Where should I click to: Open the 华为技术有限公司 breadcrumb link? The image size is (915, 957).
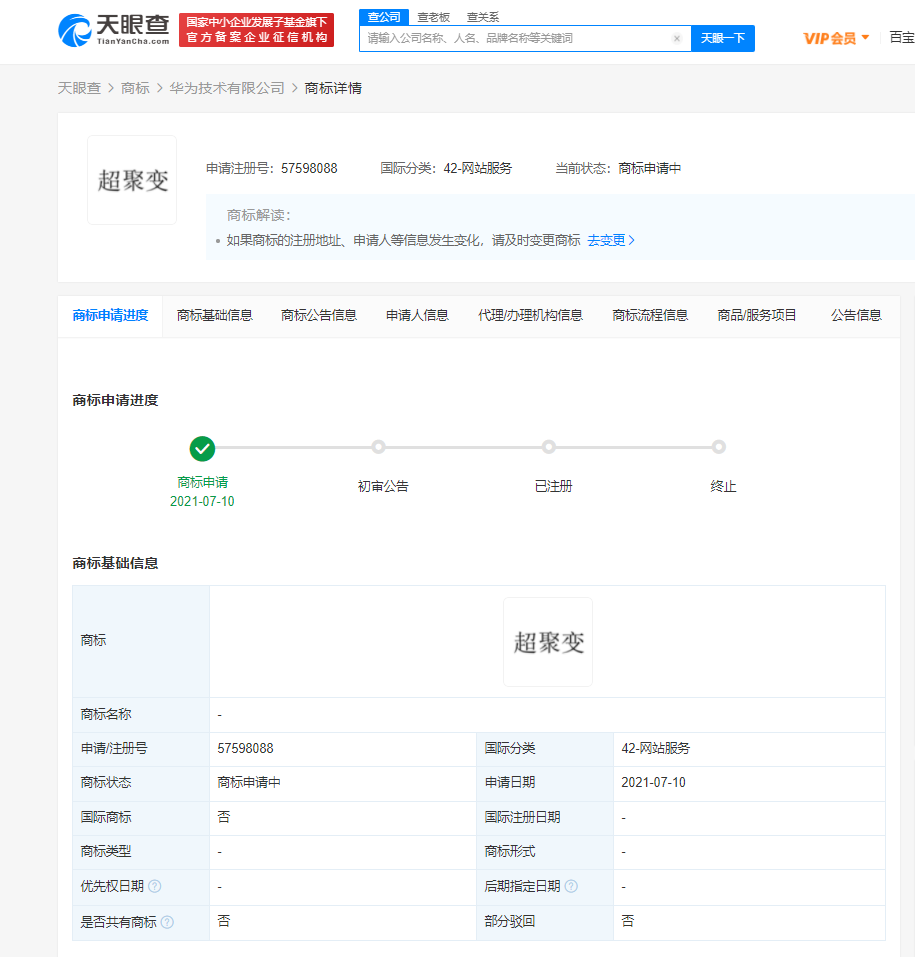pyautogui.click(x=230, y=88)
